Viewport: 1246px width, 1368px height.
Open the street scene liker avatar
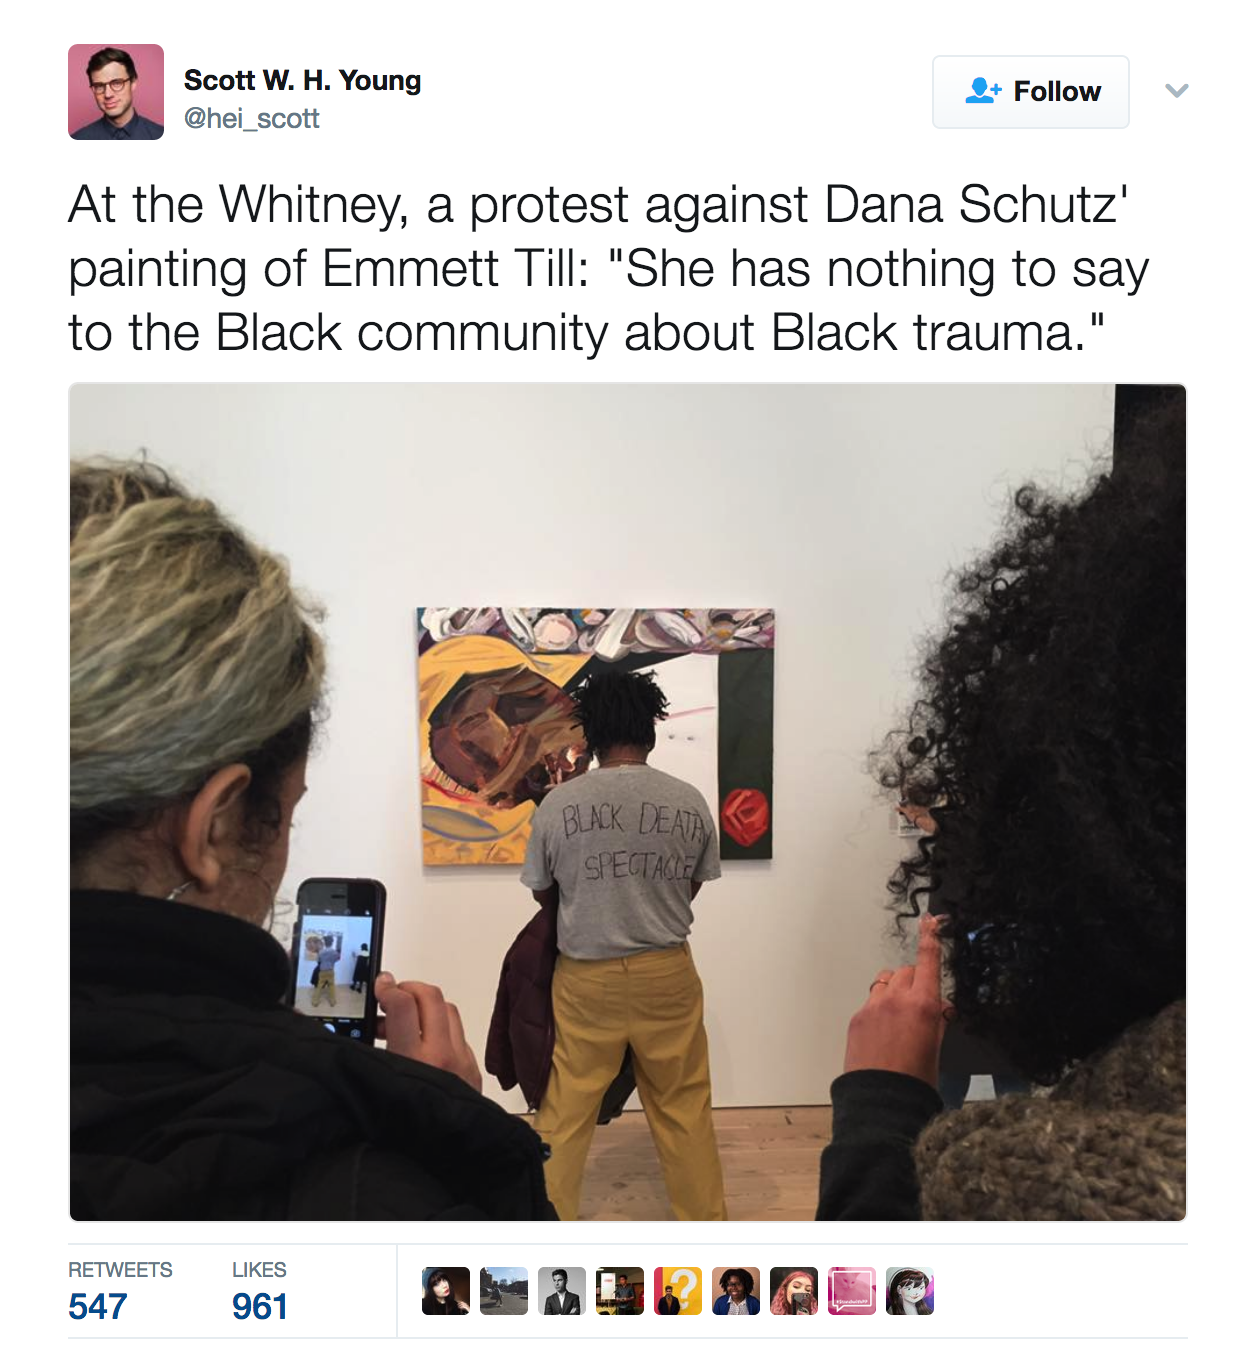pos(504,1291)
